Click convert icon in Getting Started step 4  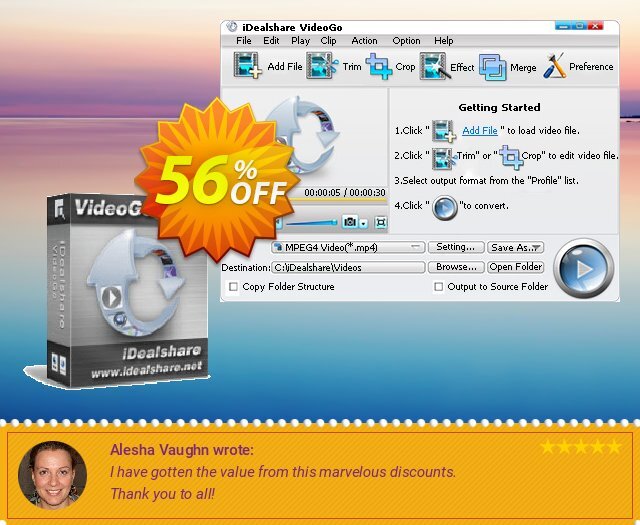(444, 207)
